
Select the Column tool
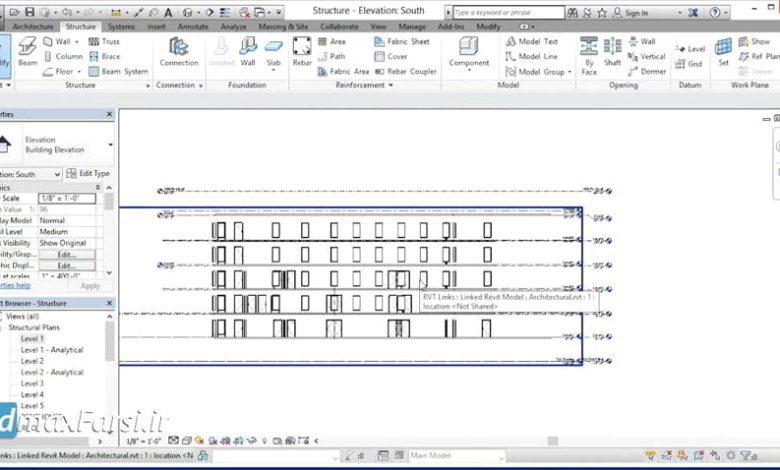(63, 56)
